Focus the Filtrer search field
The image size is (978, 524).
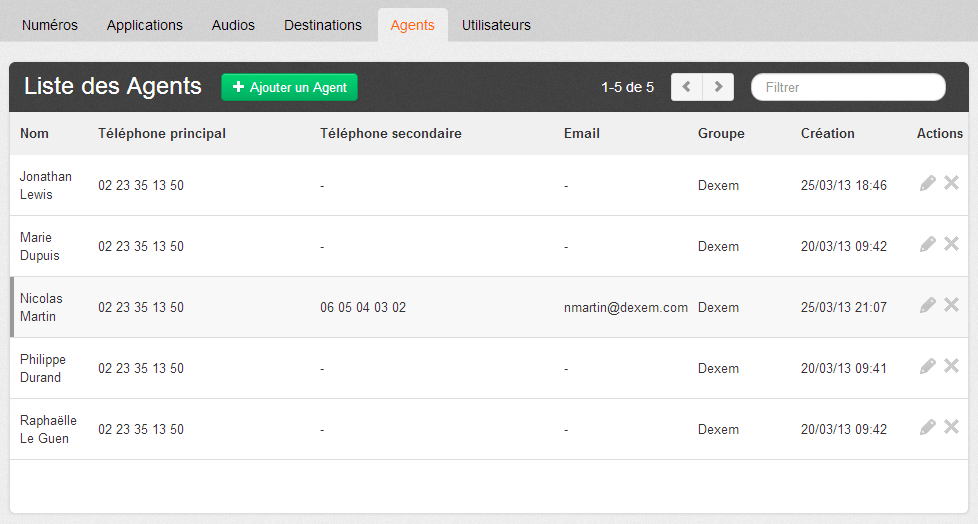click(x=848, y=87)
